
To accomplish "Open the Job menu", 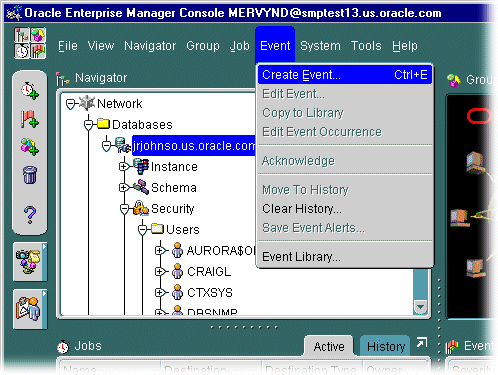I will click(x=239, y=46).
